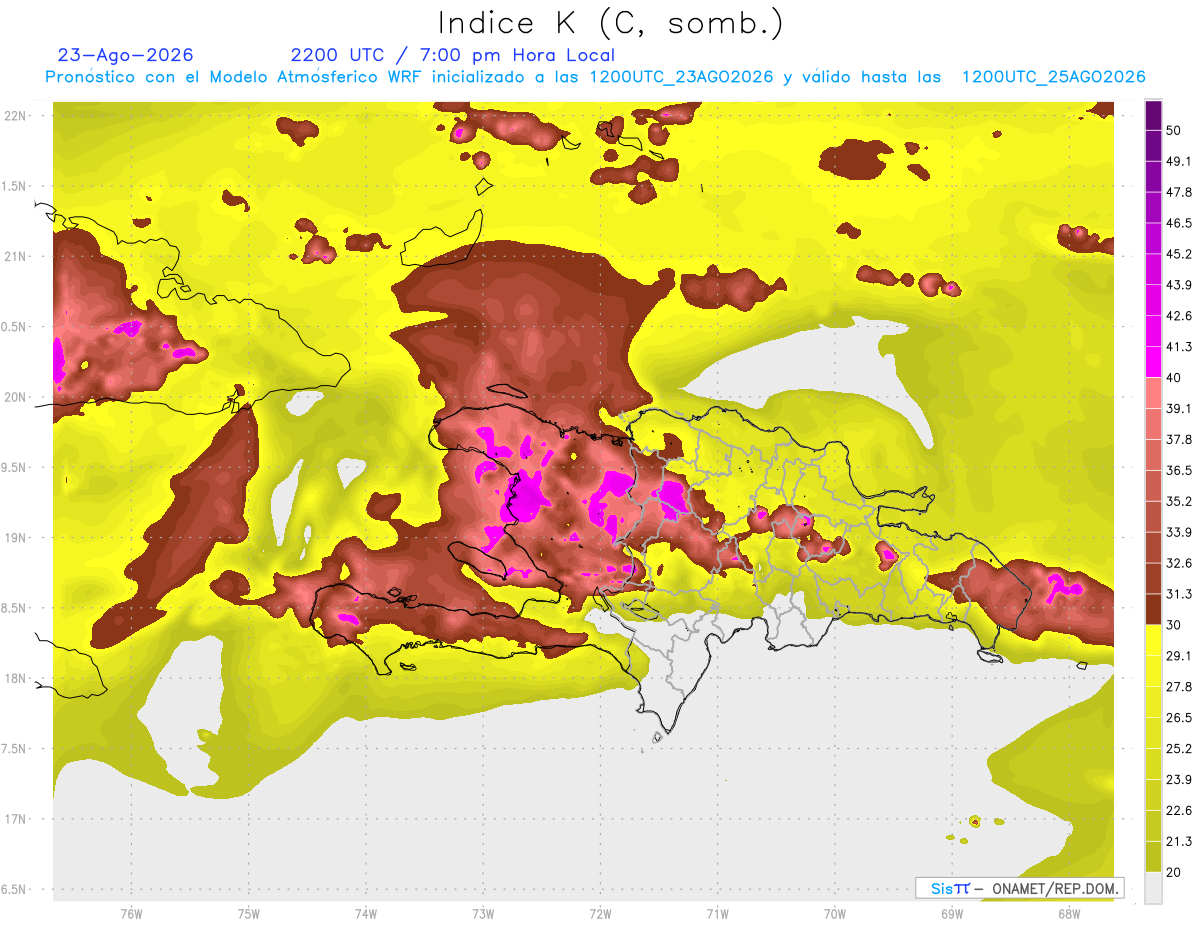
Task: Click the '2200 UTC / 7:00 pm Hora Local' time text
Action: 453,55
